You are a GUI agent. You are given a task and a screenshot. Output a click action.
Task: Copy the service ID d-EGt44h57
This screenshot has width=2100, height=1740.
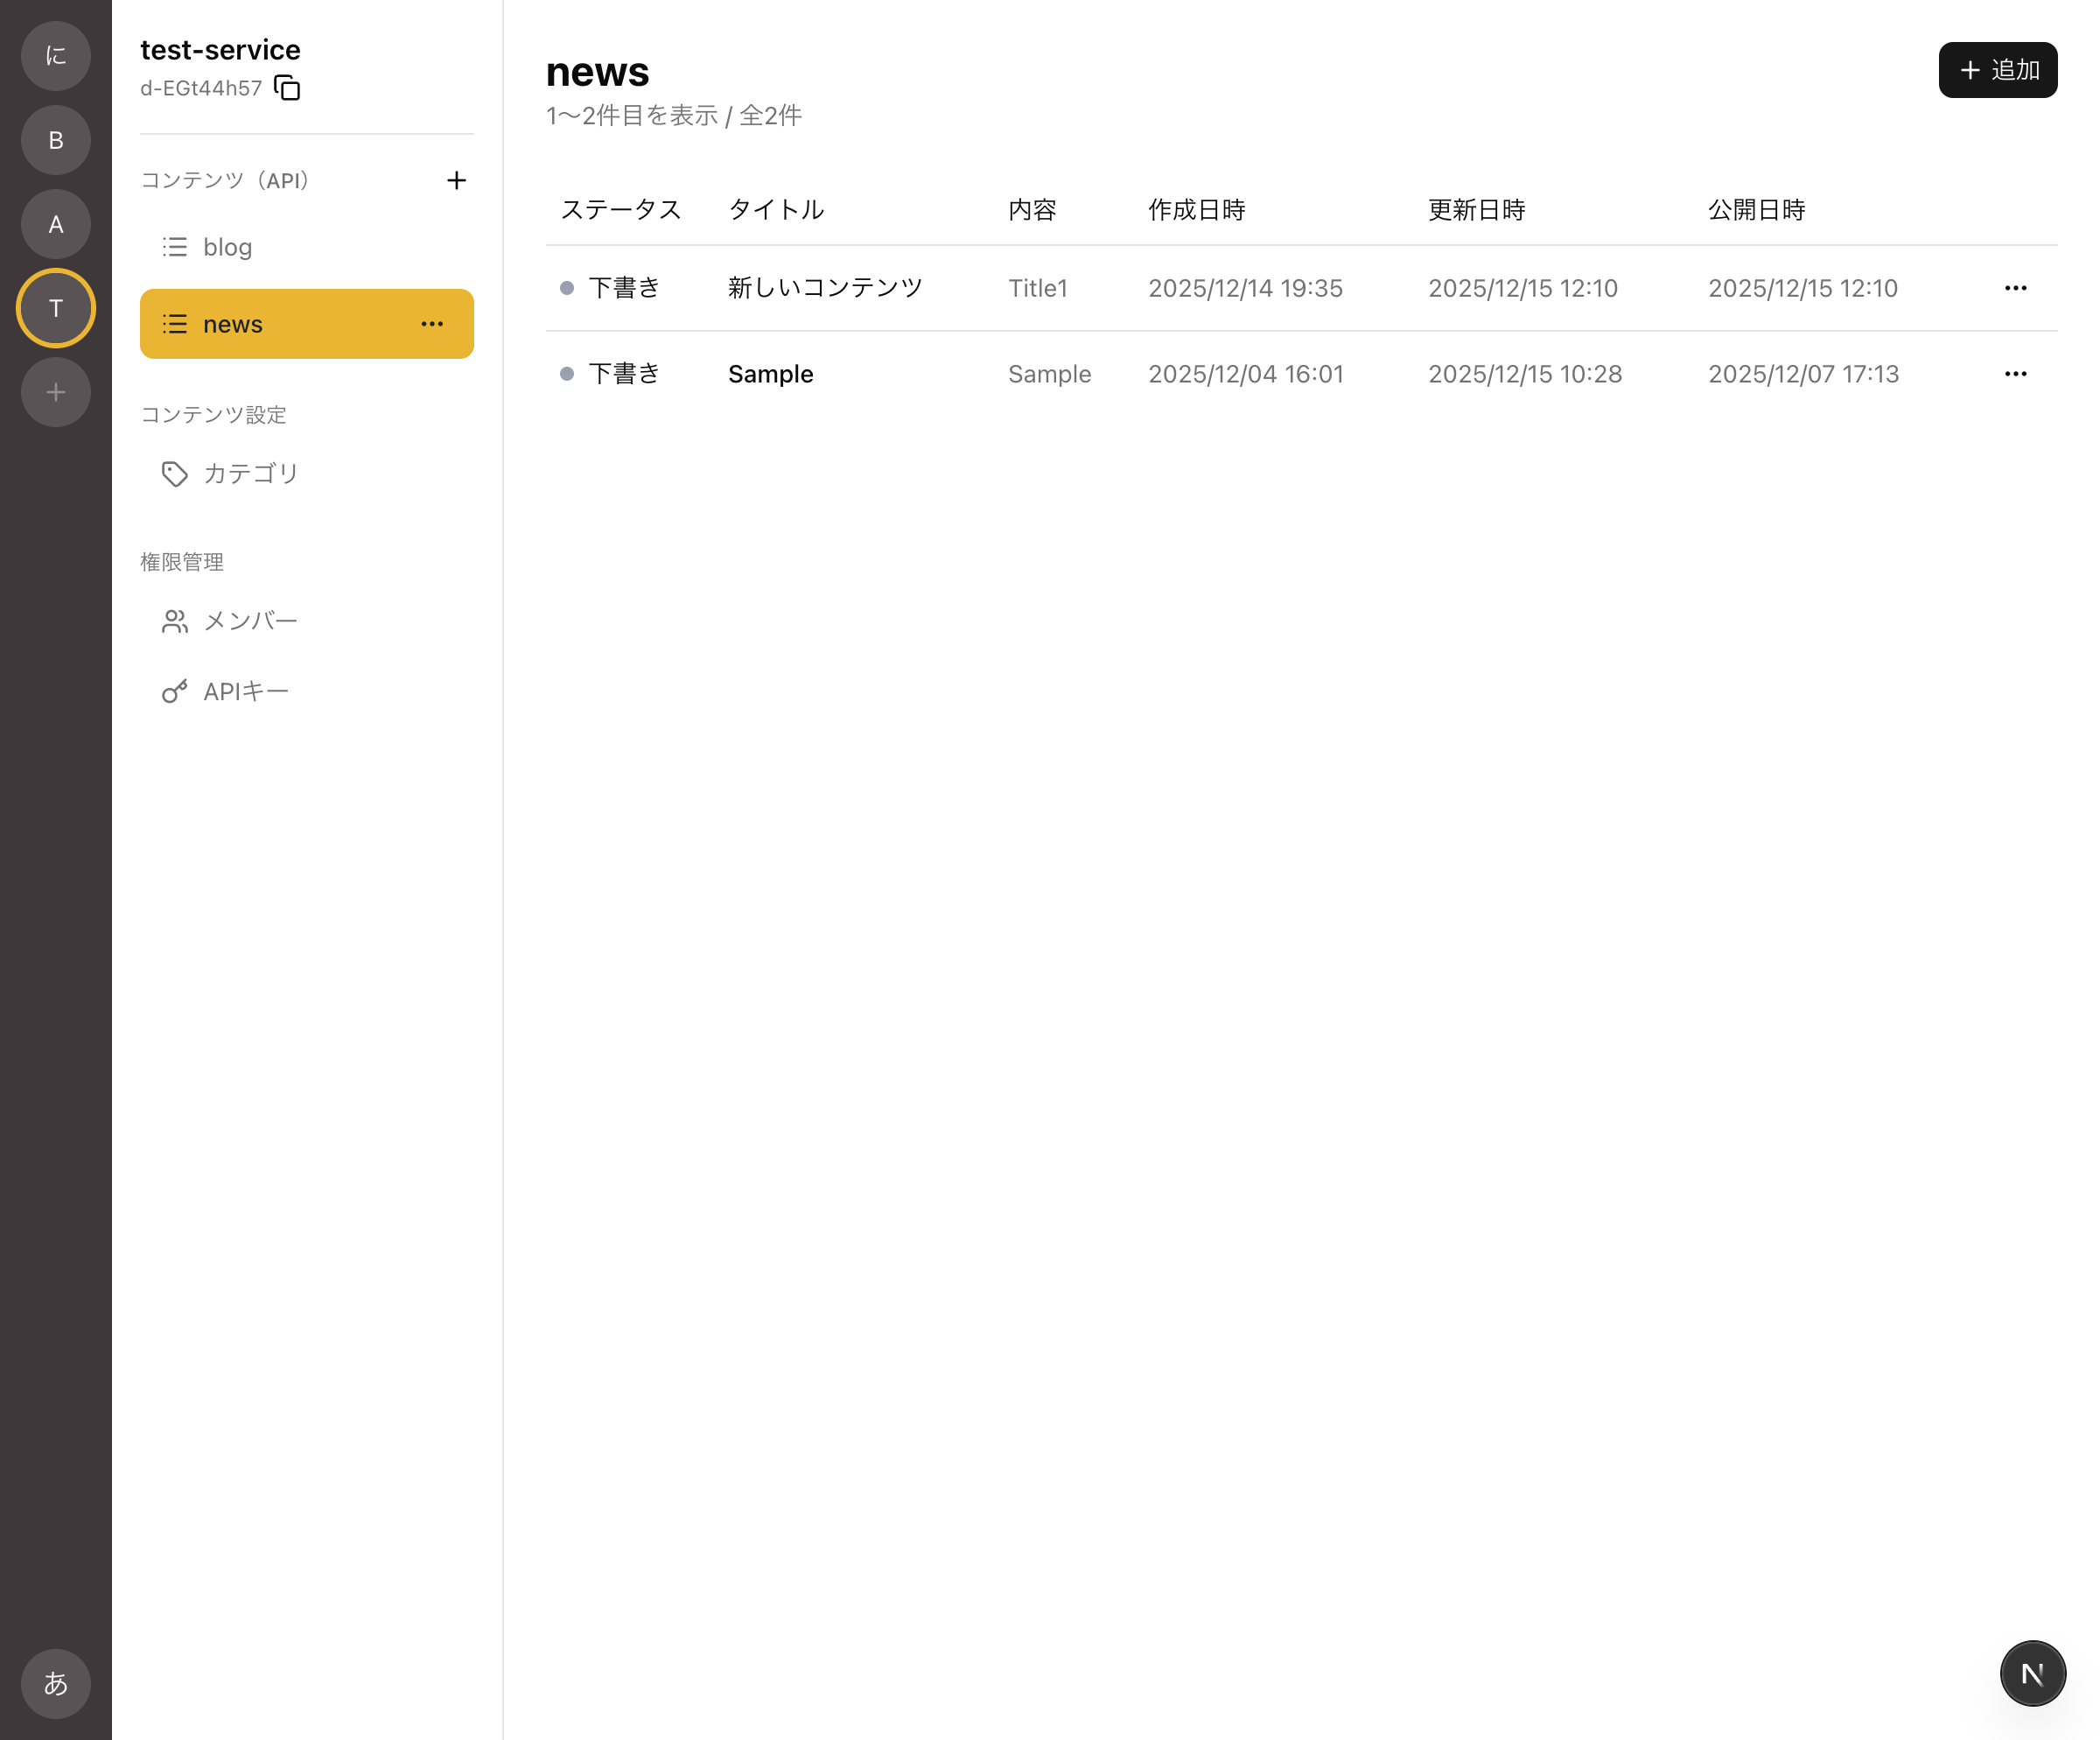(287, 88)
